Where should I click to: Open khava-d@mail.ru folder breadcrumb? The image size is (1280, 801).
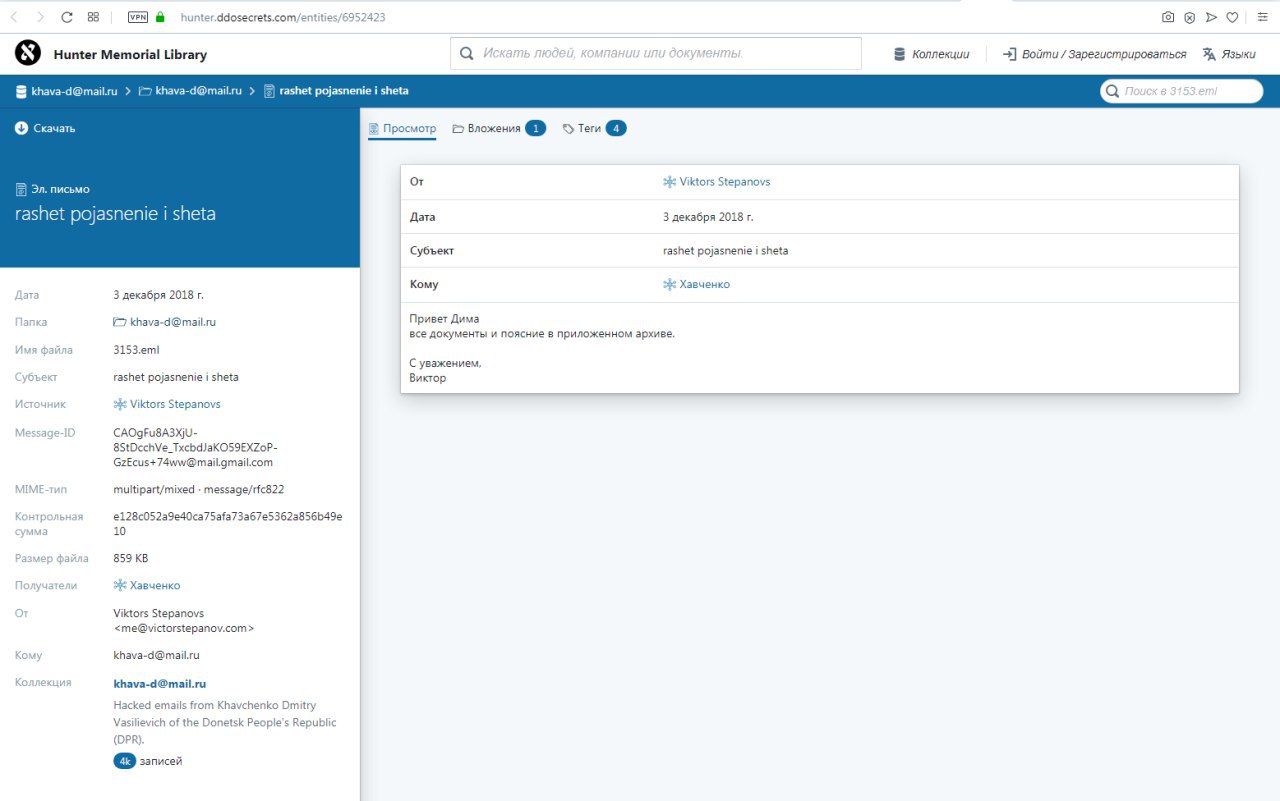pos(190,91)
